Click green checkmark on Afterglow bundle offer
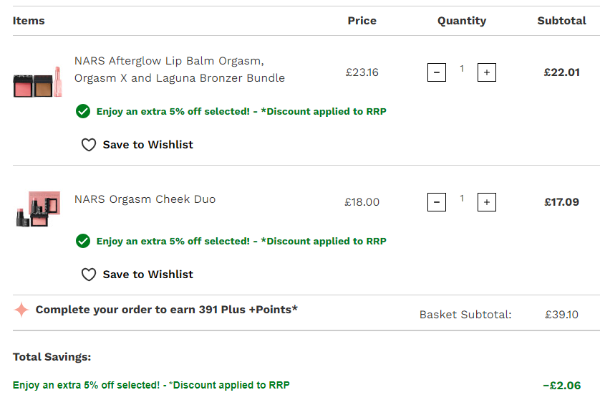Screen dimensions: 600x400 point(83,111)
